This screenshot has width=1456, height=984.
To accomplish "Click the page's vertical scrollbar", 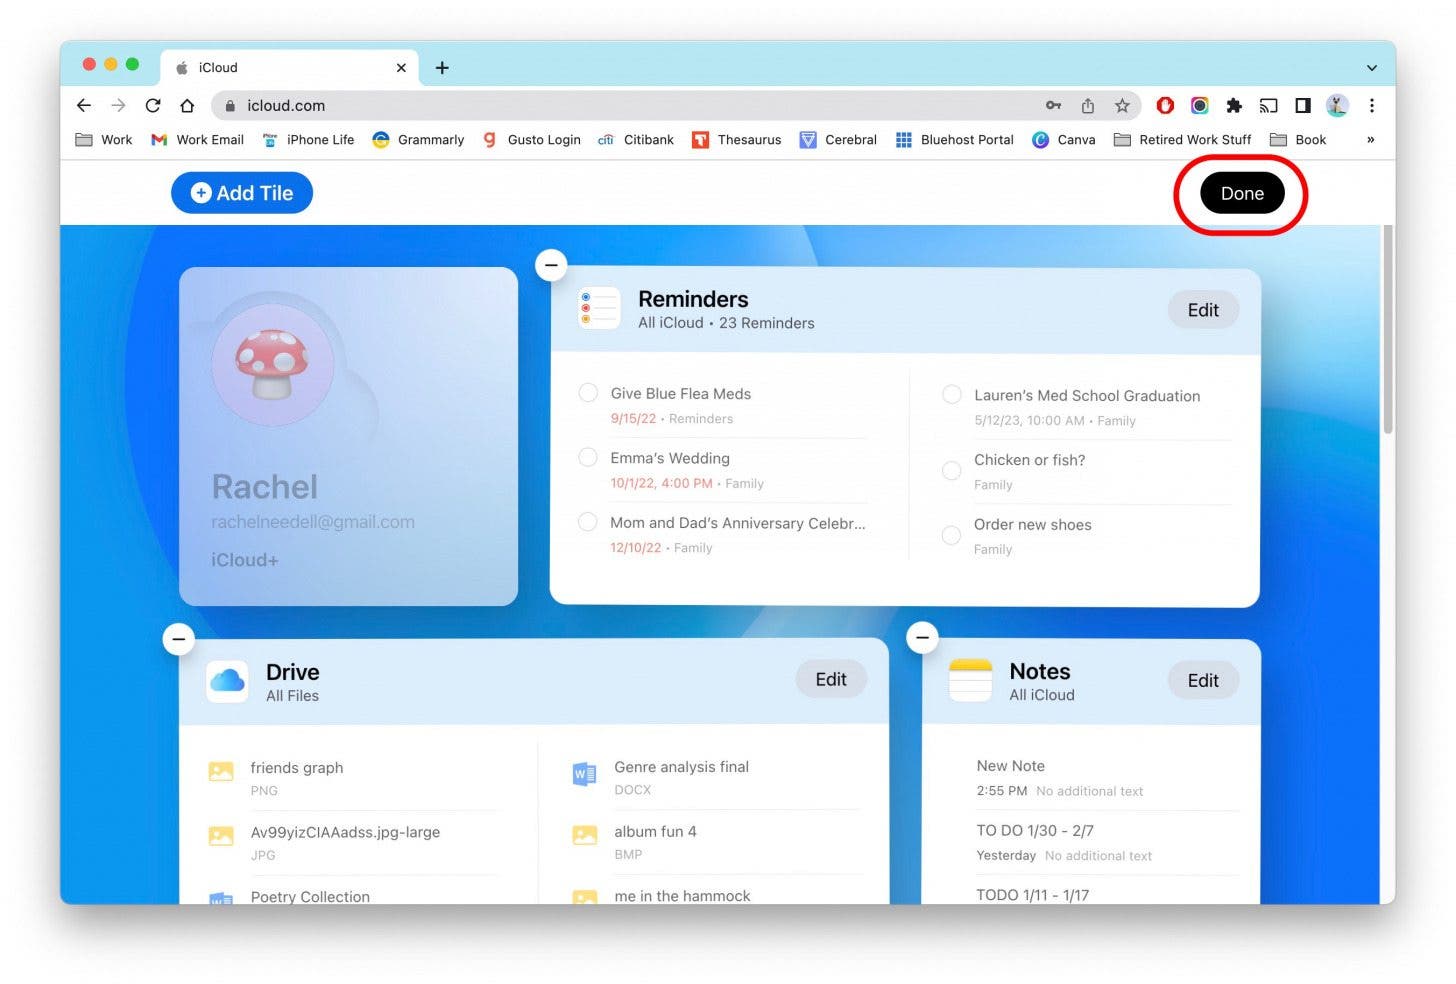I will [1388, 330].
